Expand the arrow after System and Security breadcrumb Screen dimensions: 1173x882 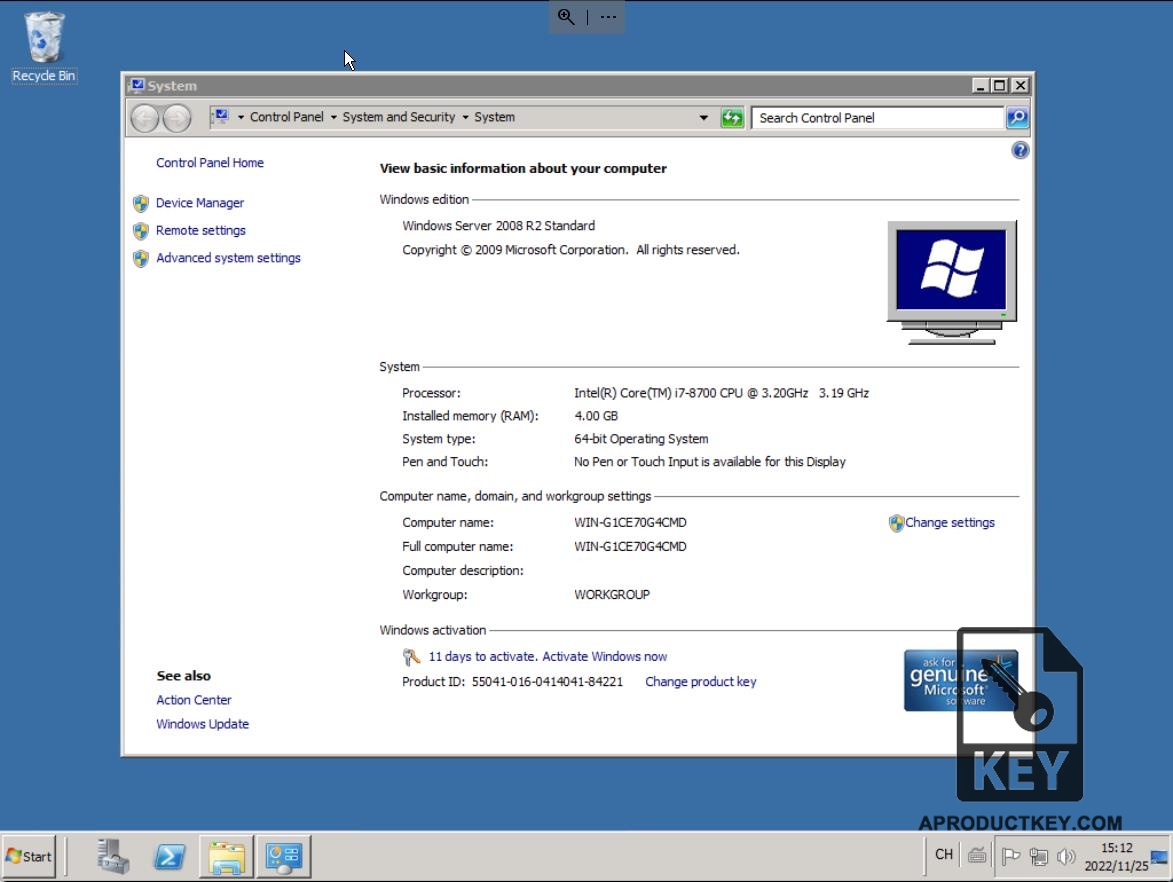465,117
